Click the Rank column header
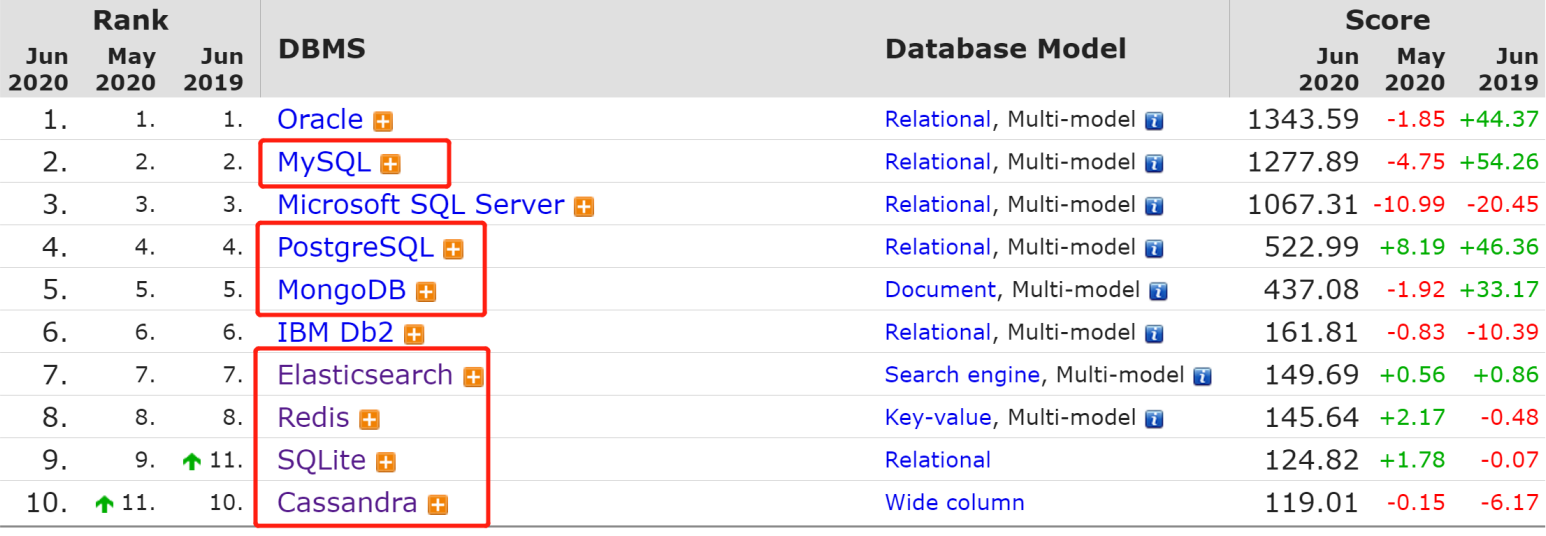Screen dimensions: 1546x536 [130, 20]
